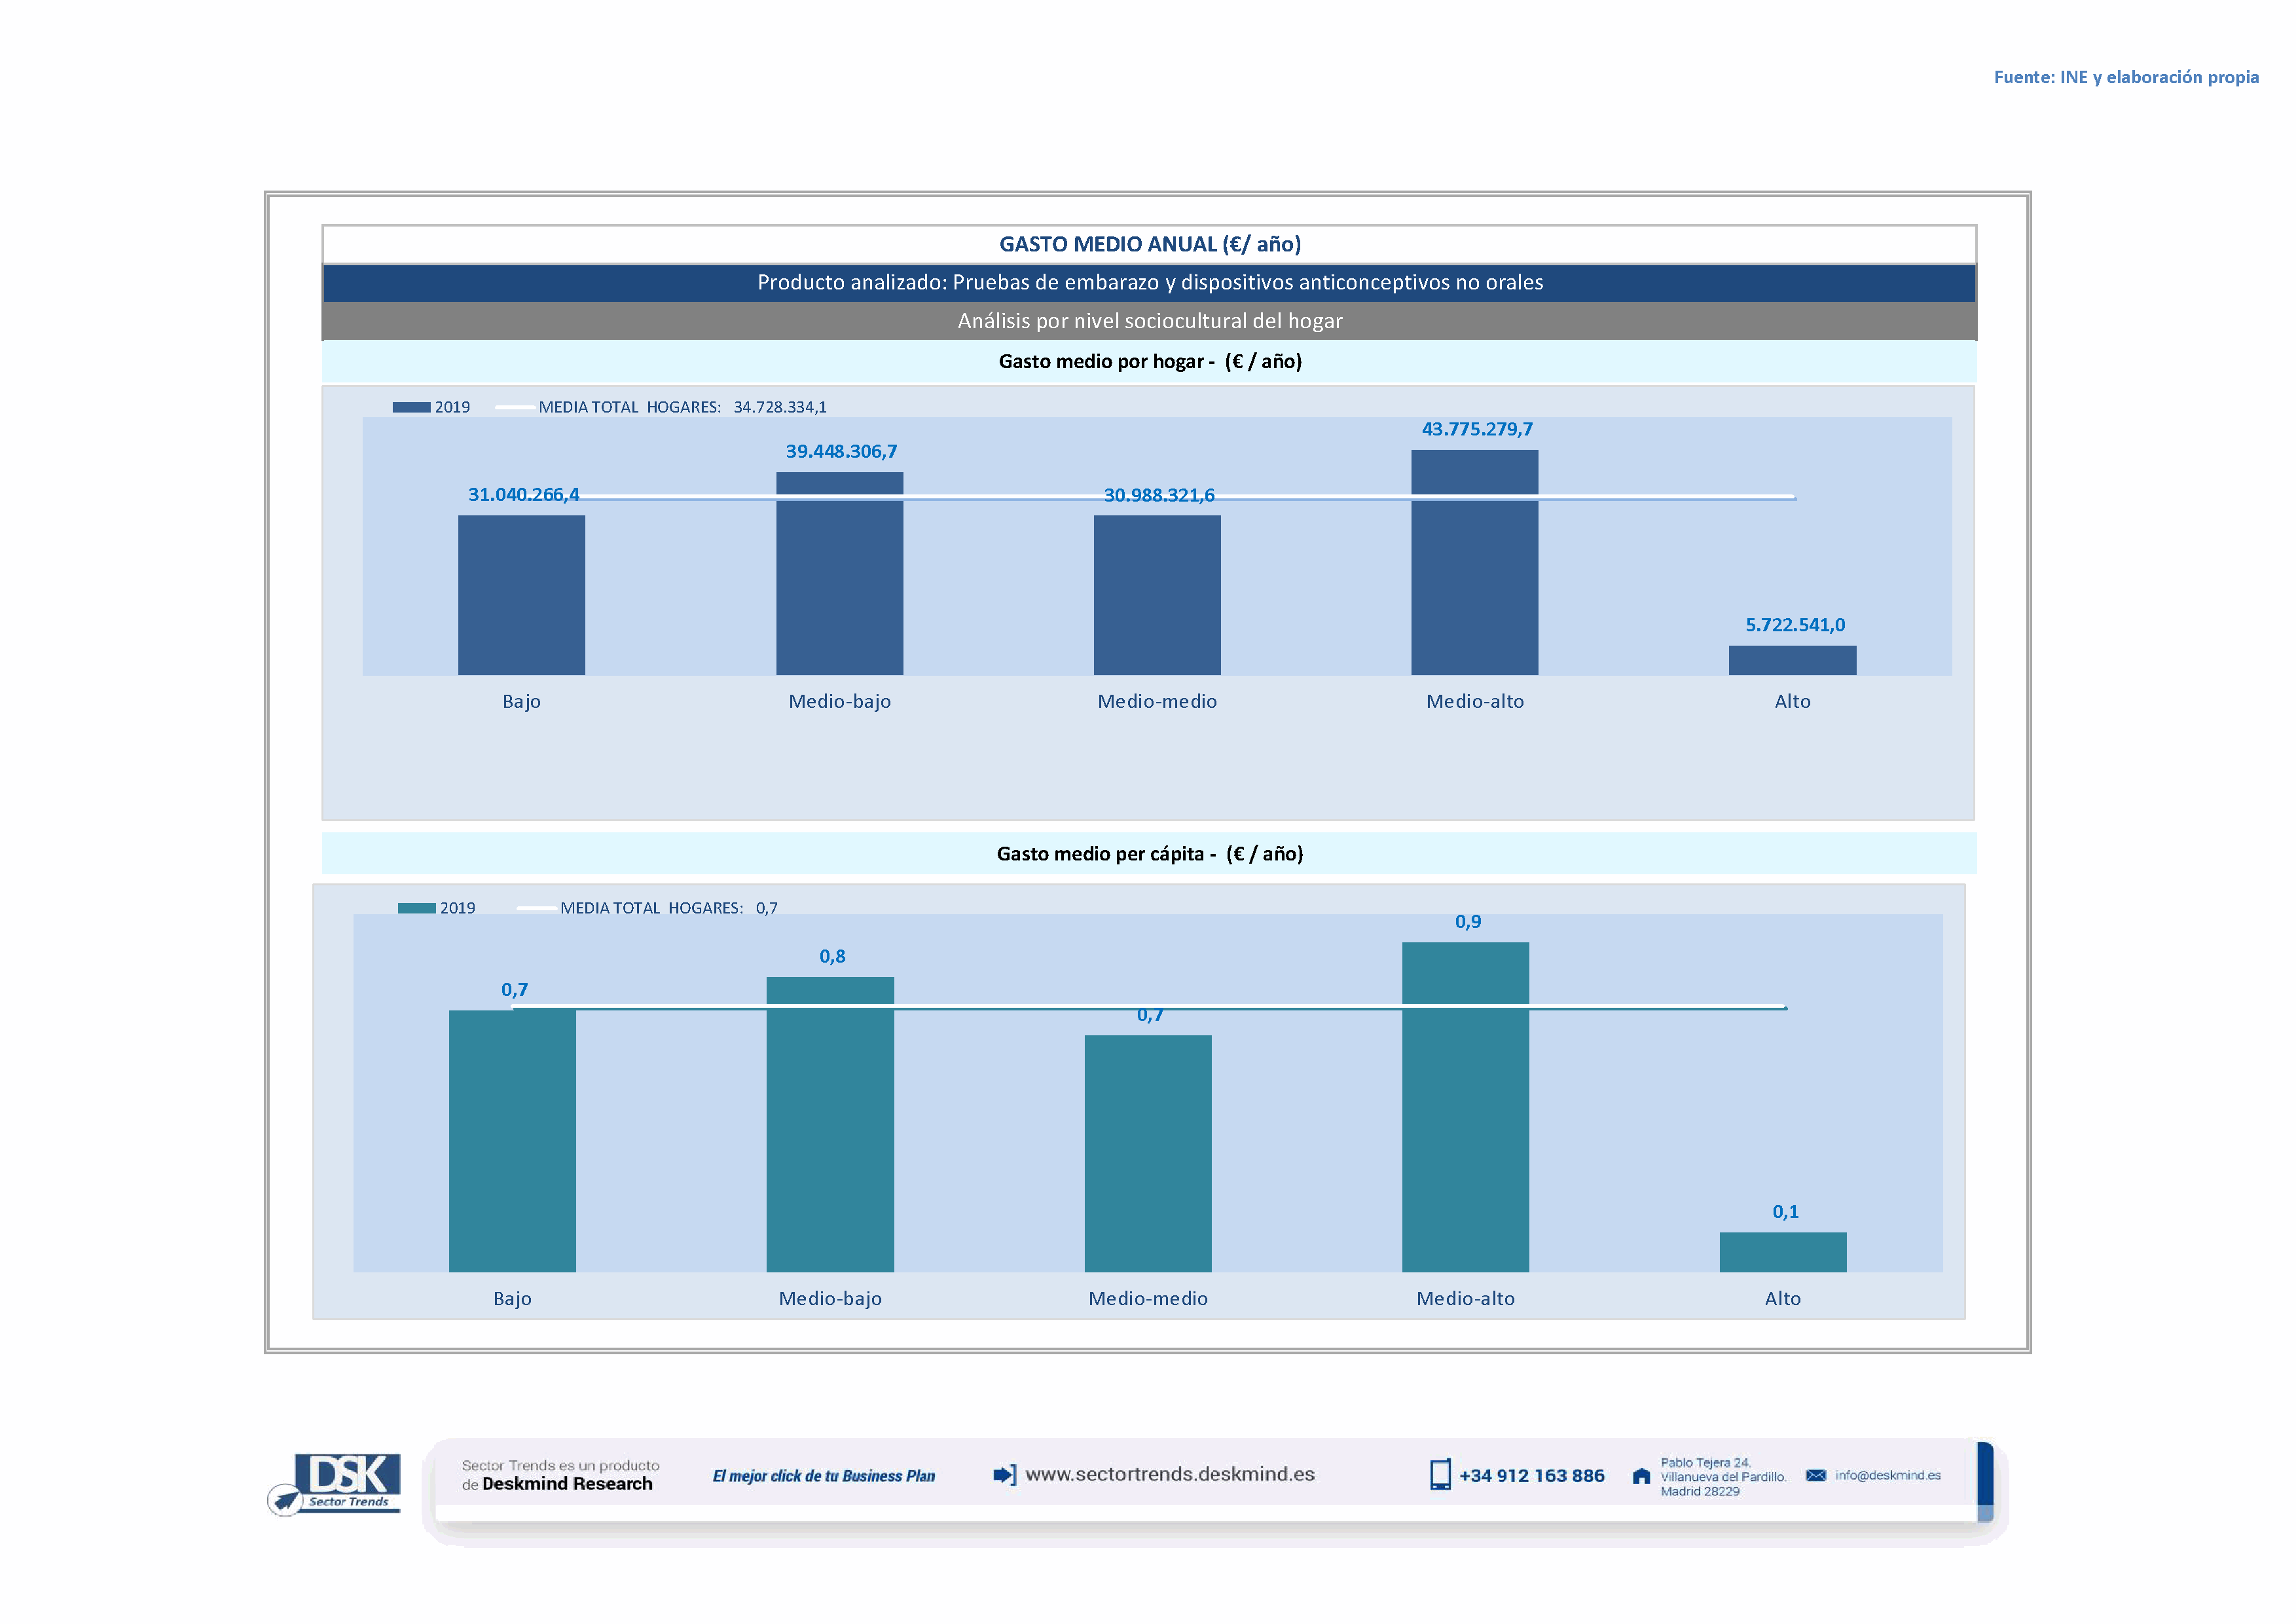The image size is (2296, 1624).
Task: Open the www.sectortrends.deskmind.es link
Action: (1169, 1474)
